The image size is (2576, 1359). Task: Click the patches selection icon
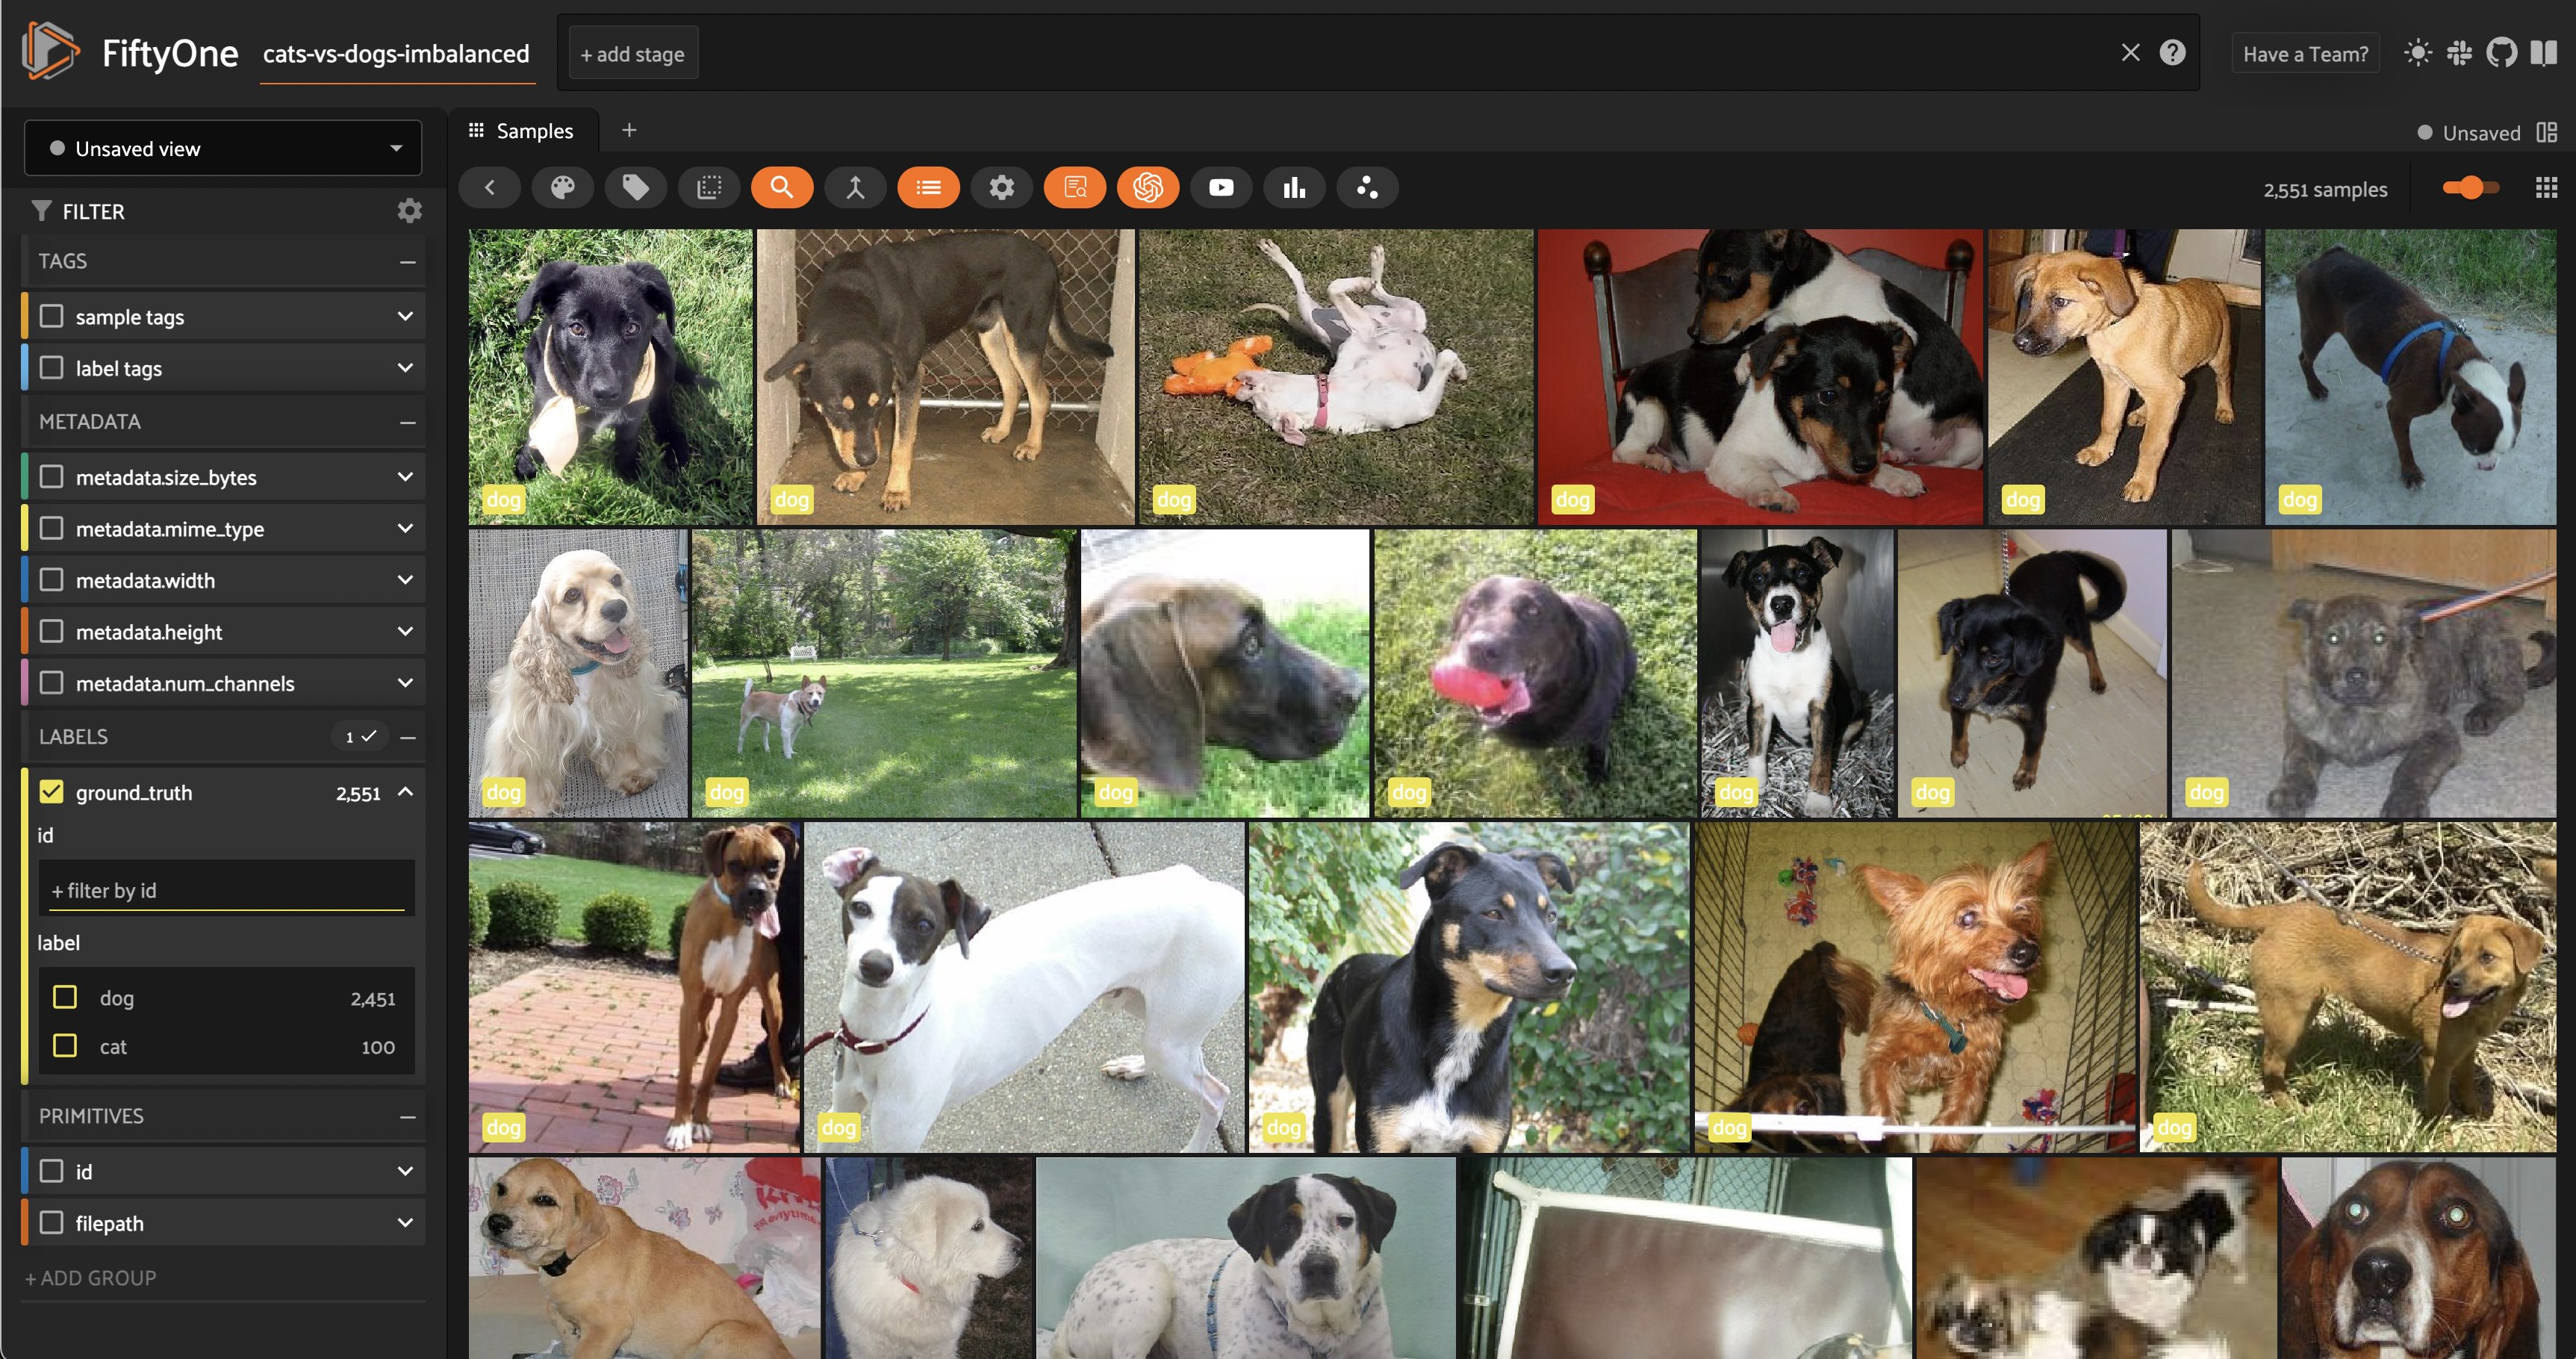pyautogui.click(x=709, y=187)
